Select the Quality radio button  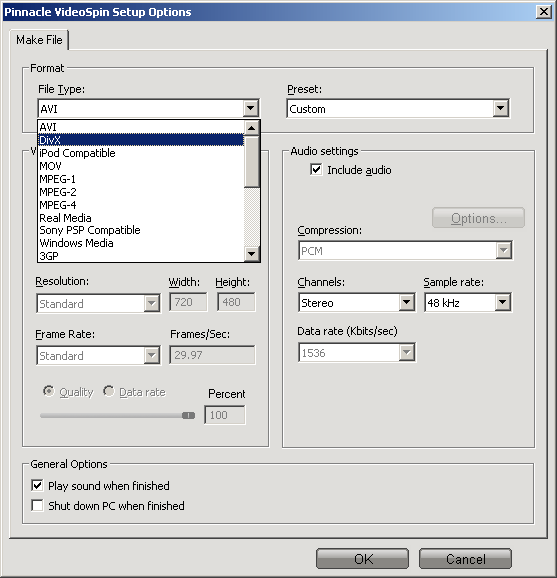pyautogui.click(x=49, y=391)
